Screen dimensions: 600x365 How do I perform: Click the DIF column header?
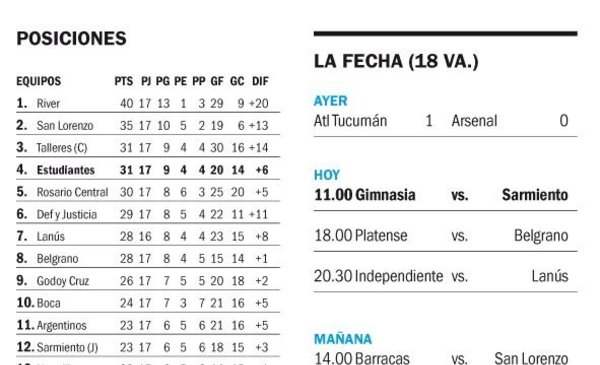260,81
